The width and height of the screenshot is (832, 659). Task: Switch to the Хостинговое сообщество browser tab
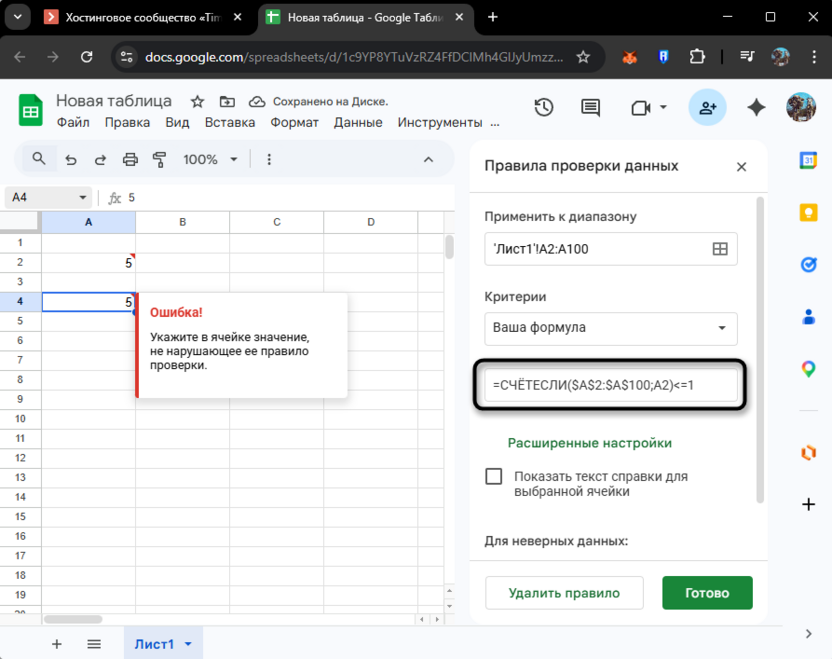(140, 16)
